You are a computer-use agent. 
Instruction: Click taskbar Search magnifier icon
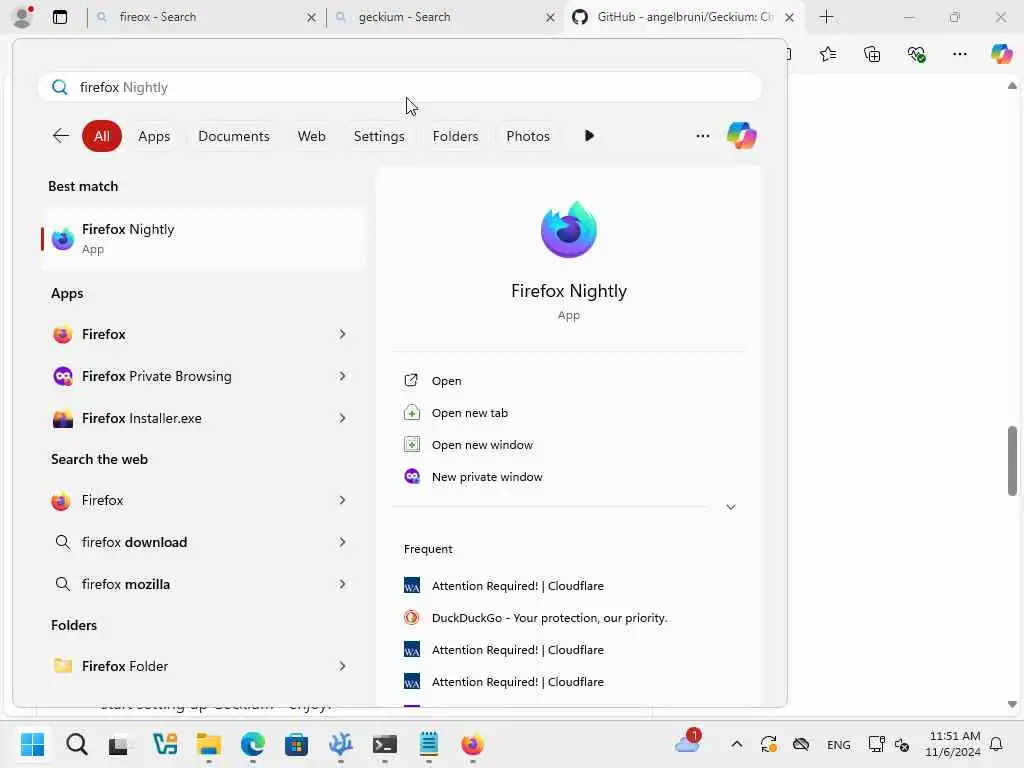point(76,744)
